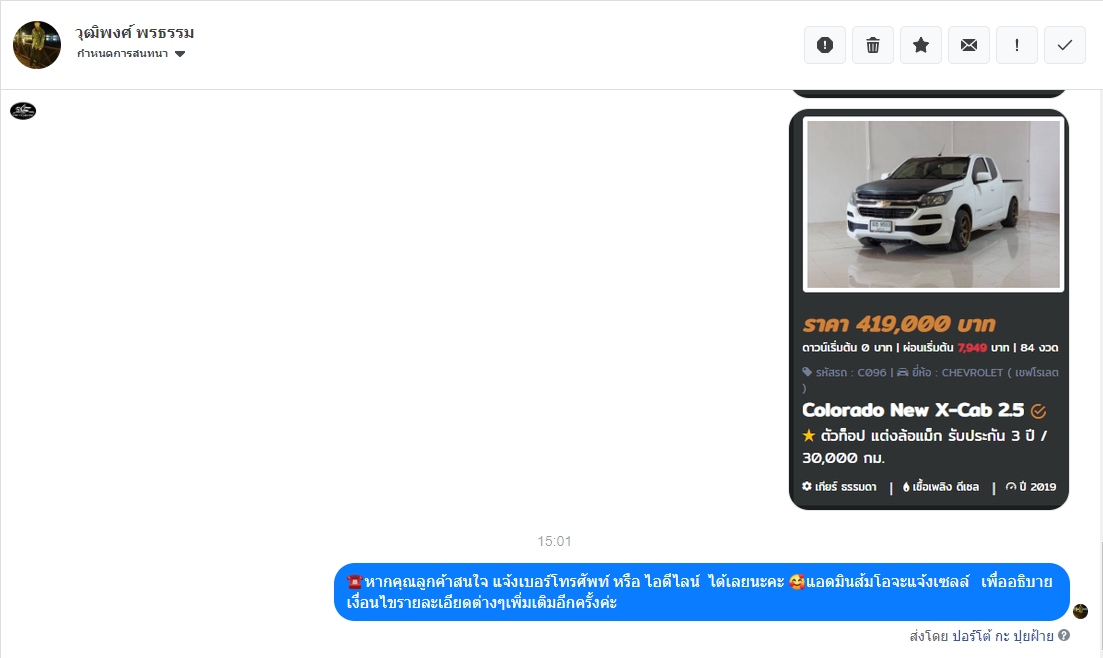Click the ส่งโดย ปอร์โต้ กะ ปุยฝ้าย label
1103x658 pixels.
981,635
